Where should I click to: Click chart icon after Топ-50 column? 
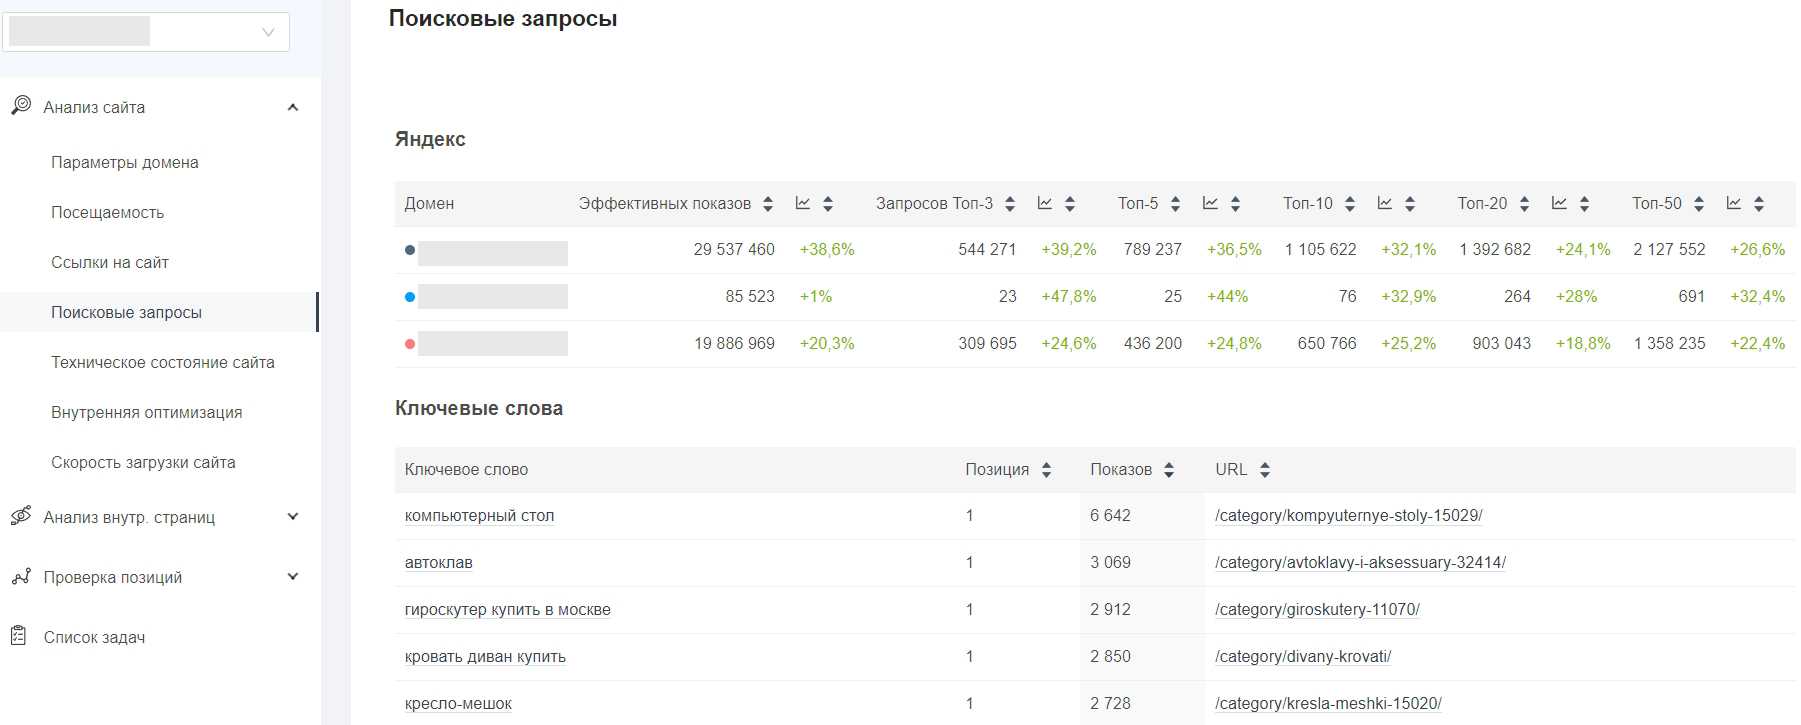[x=1734, y=203]
